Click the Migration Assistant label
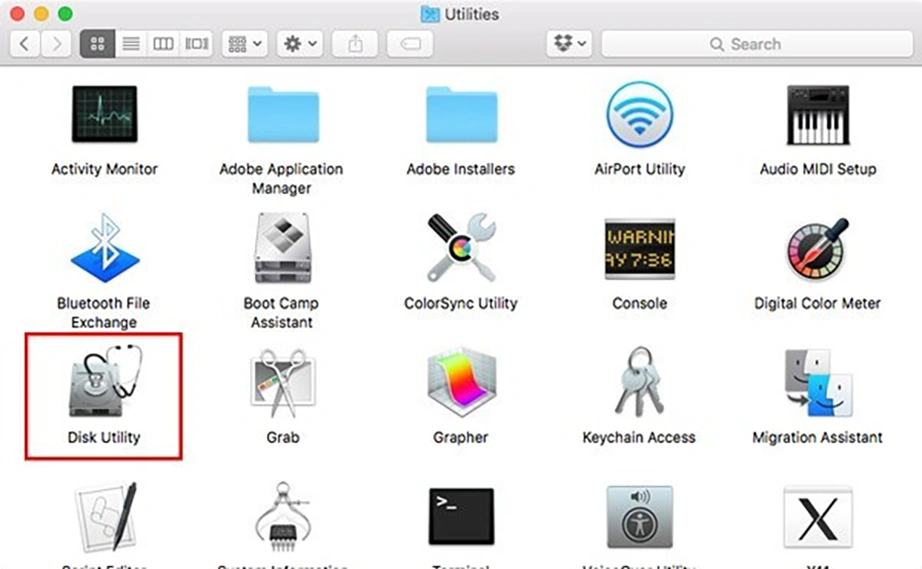 point(817,437)
